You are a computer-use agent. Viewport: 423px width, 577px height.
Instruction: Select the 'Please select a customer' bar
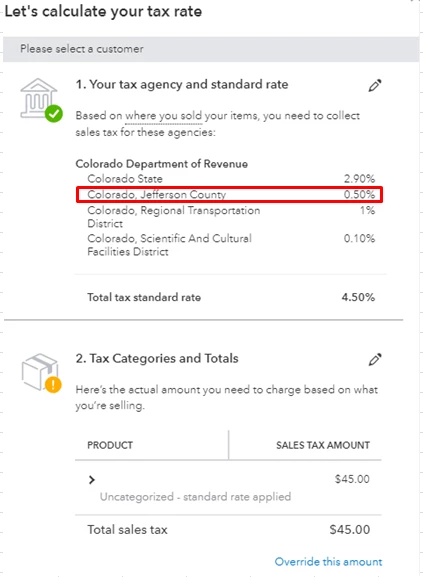click(211, 49)
